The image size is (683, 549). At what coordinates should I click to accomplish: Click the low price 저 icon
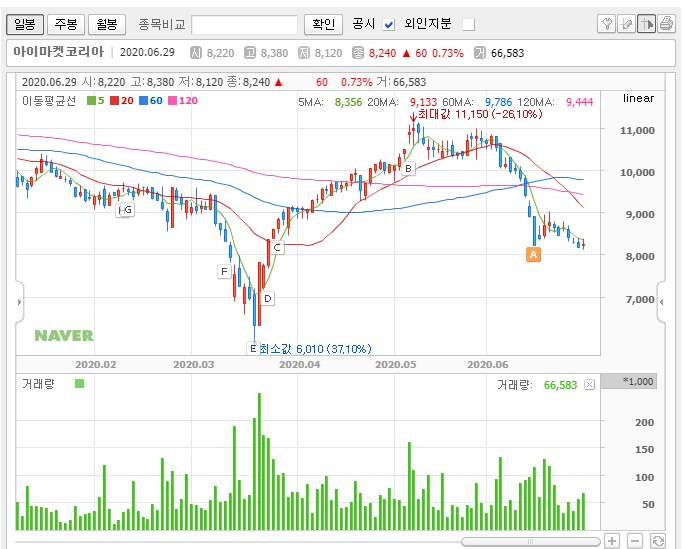pos(304,53)
